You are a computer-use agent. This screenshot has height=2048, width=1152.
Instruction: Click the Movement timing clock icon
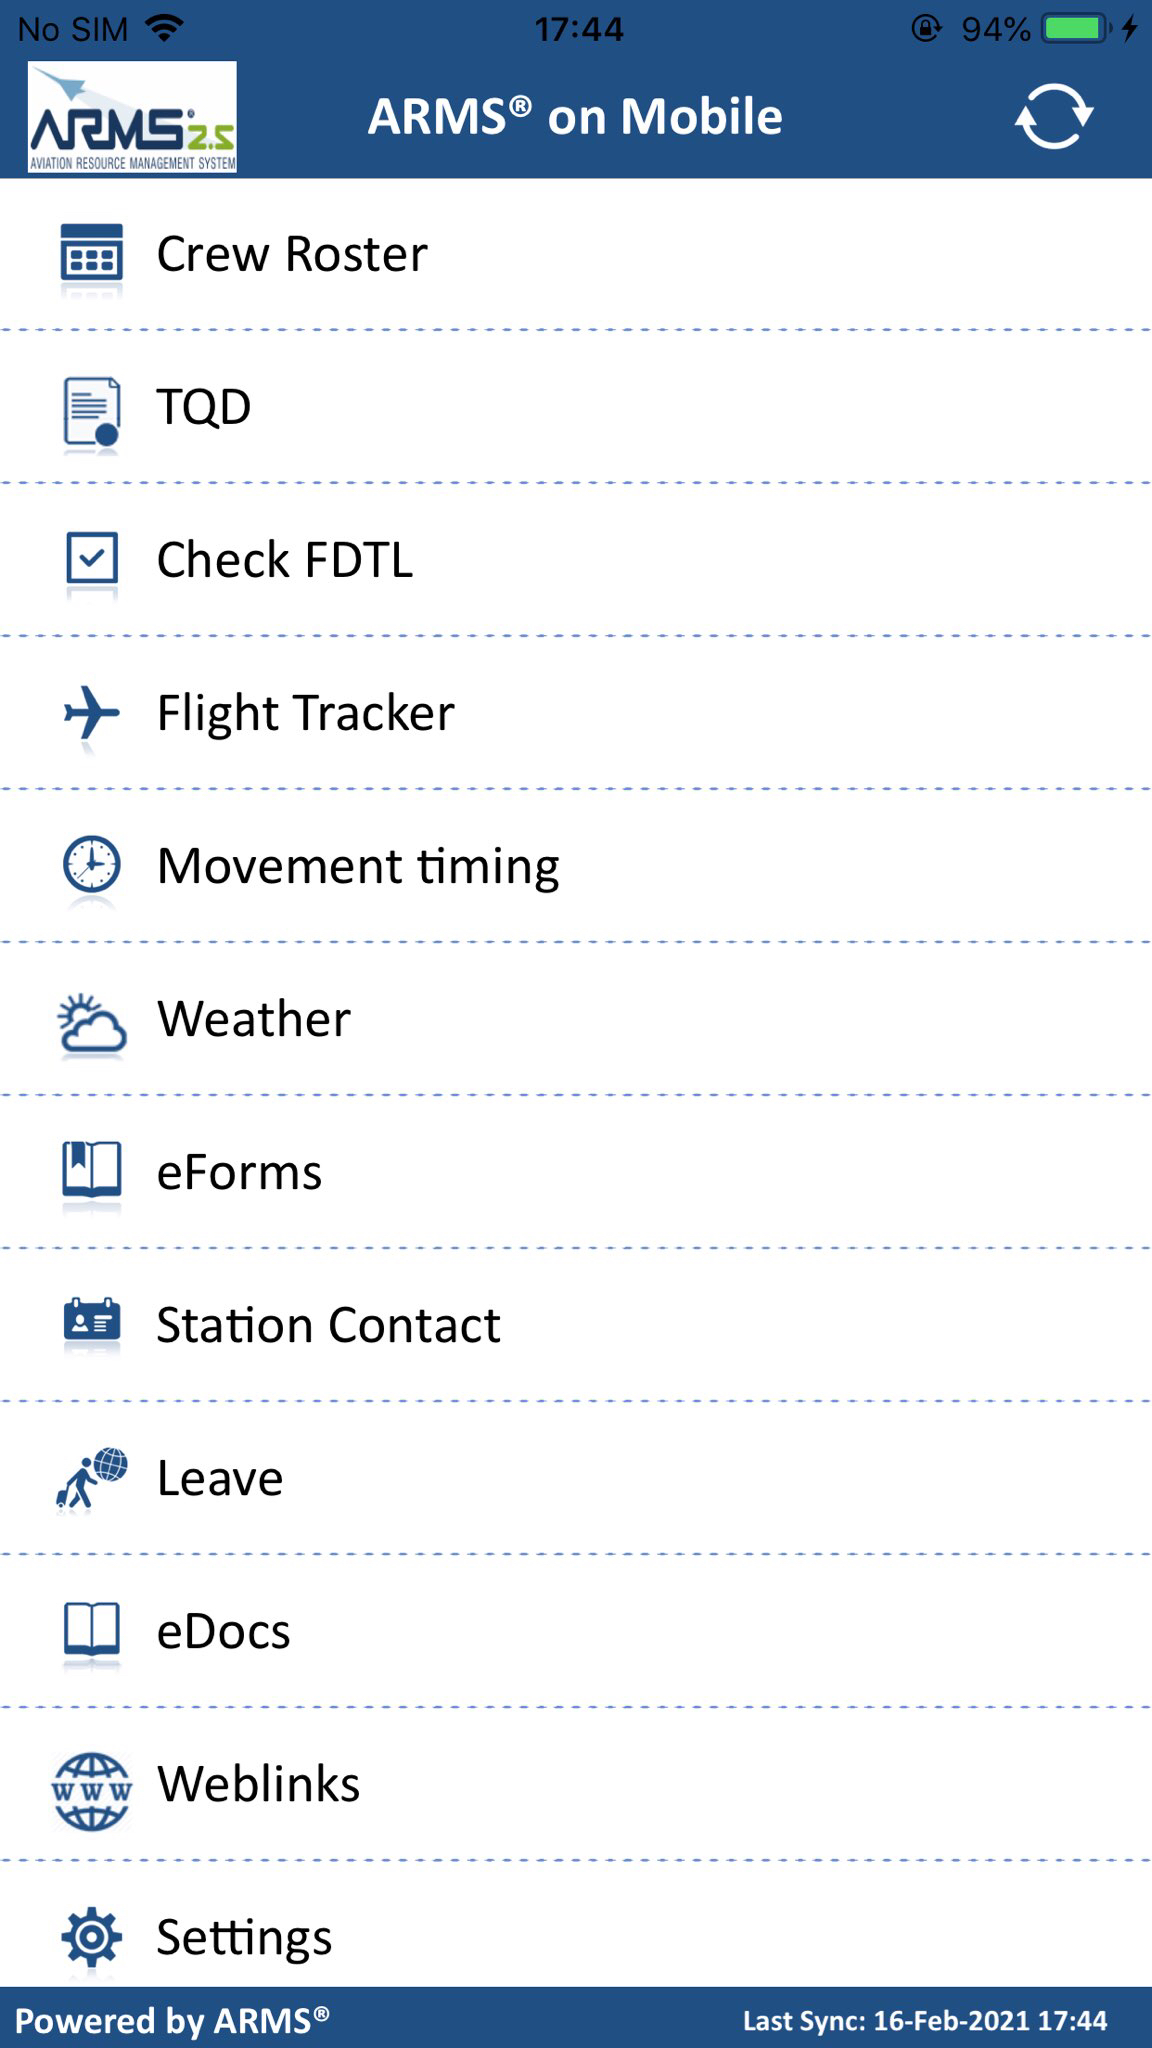92,865
